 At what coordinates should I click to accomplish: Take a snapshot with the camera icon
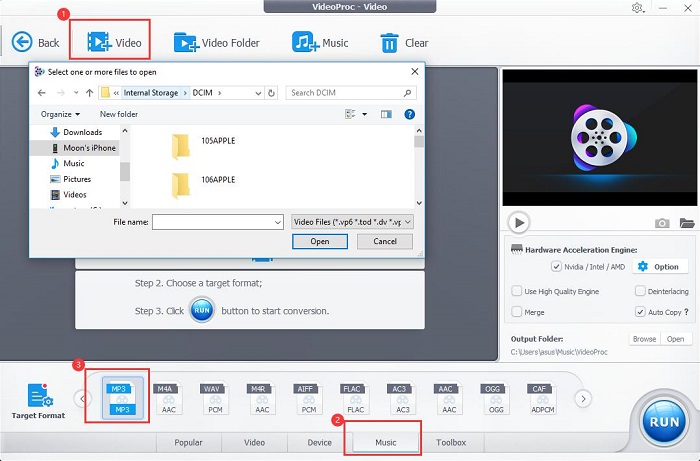pos(662,223)
